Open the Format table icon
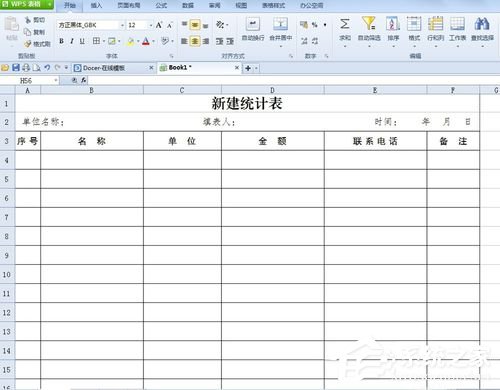This screenshot has width=500, height=390. tap(414, 24)
